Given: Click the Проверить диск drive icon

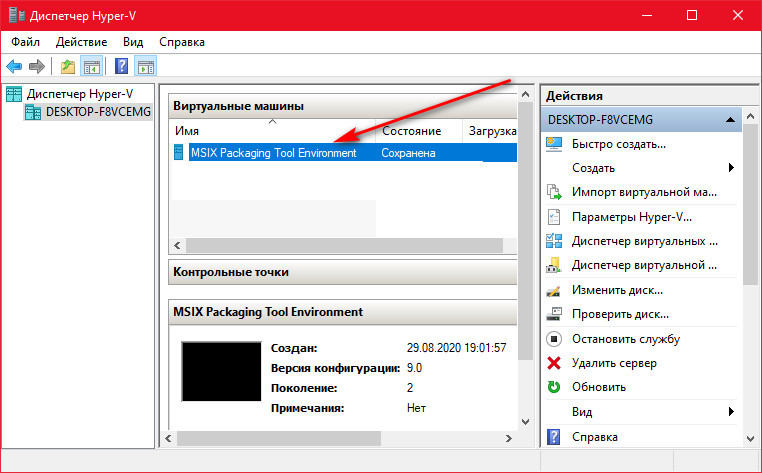Looking at the screenshot, I should [x=554, y=315].
